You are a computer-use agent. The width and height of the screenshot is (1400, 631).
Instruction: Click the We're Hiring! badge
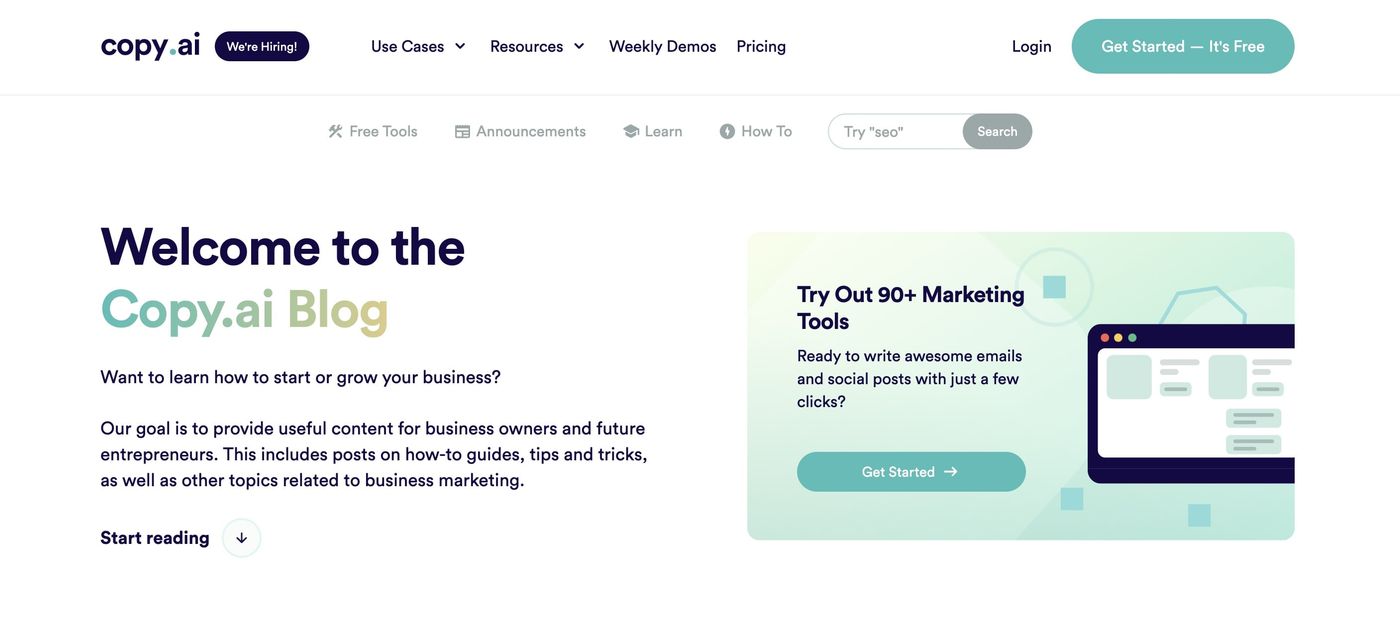(x=262, y=46)
